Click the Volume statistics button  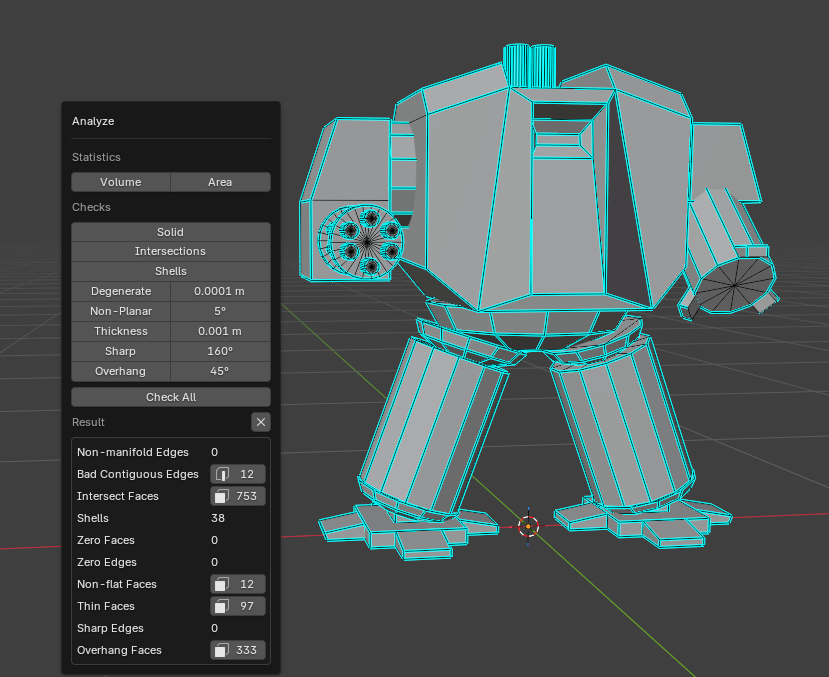click(121, 182)
